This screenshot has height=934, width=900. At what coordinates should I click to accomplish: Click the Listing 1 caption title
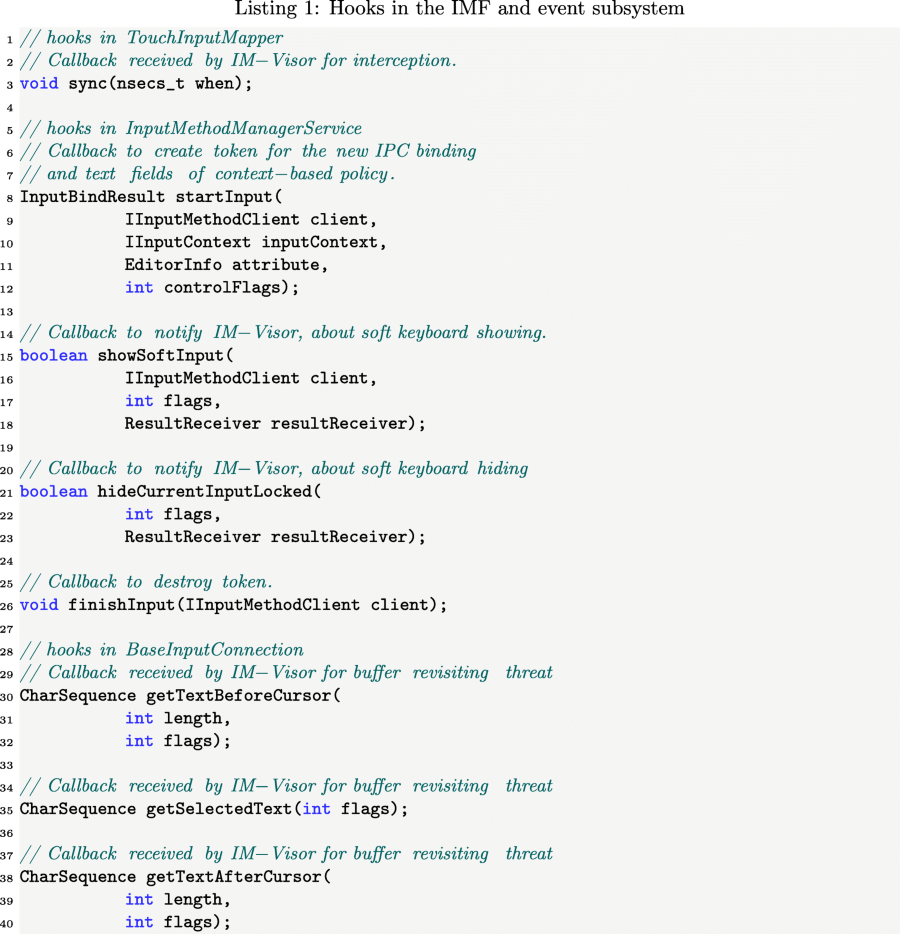(x=459, y=10)
